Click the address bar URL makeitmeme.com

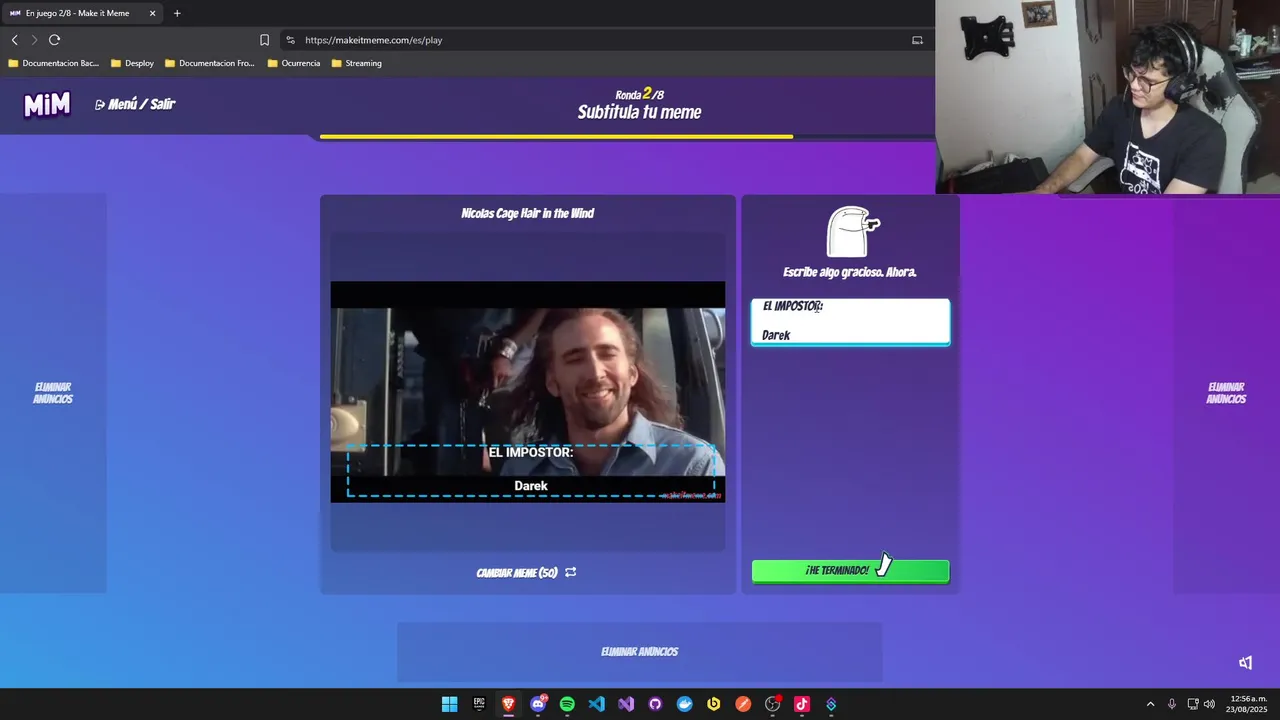373,40
